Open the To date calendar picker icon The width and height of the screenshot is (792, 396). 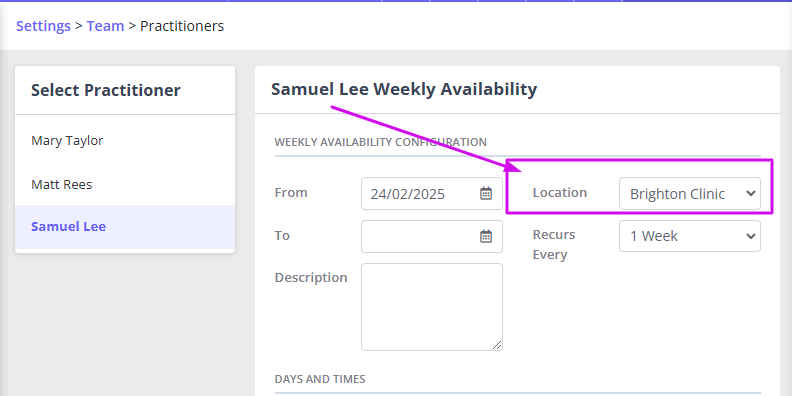(486, 236)
